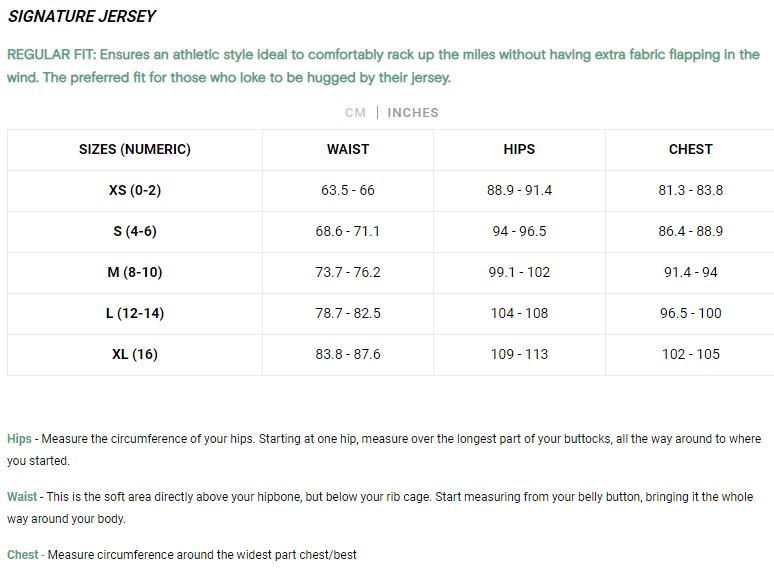Click the WAIST column header

pyautogui.click(x=348, y=149)
